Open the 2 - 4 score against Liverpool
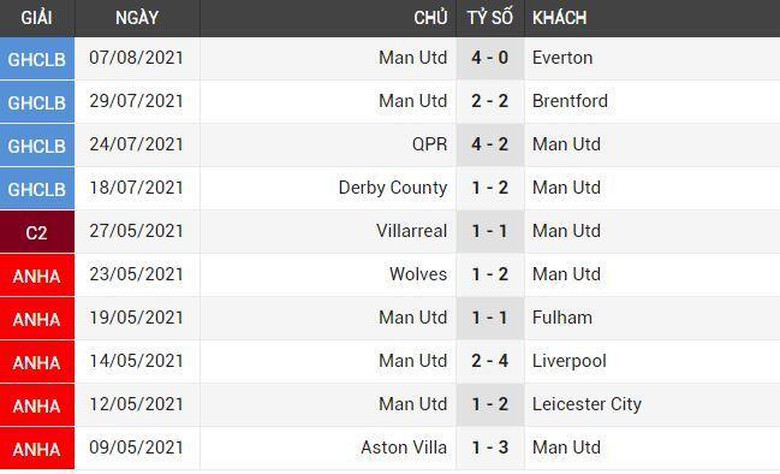This screenshot has height=474, width=780. 490,361
